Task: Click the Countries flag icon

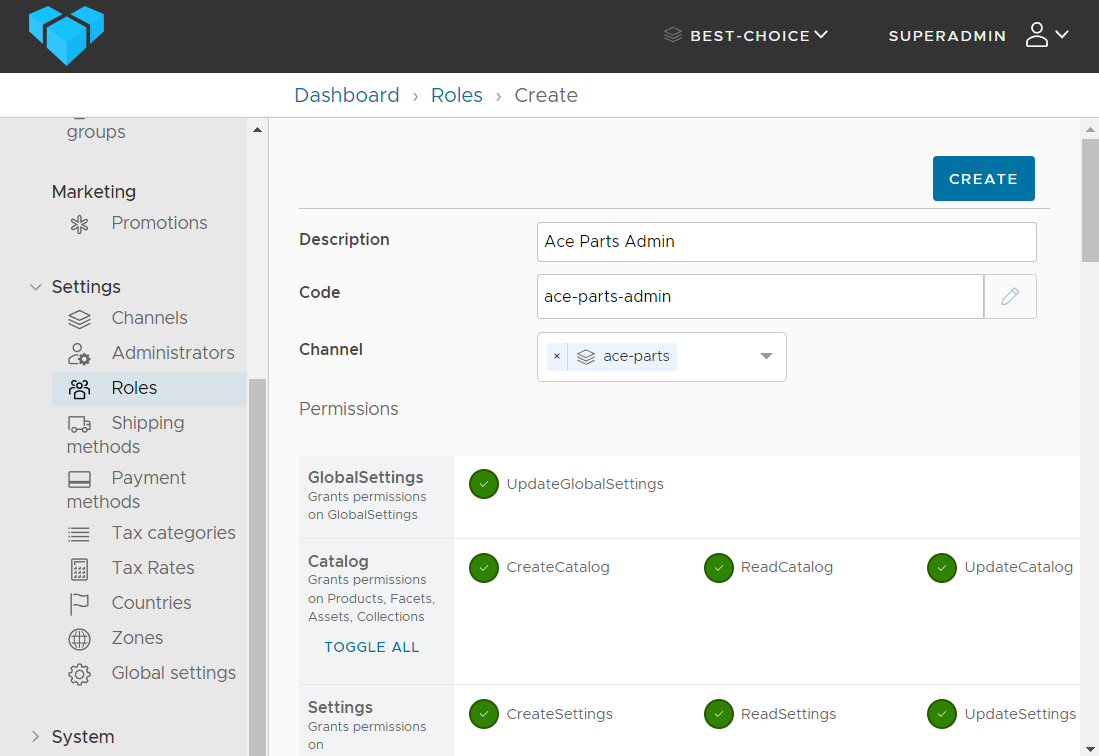Action: [80, 604]
